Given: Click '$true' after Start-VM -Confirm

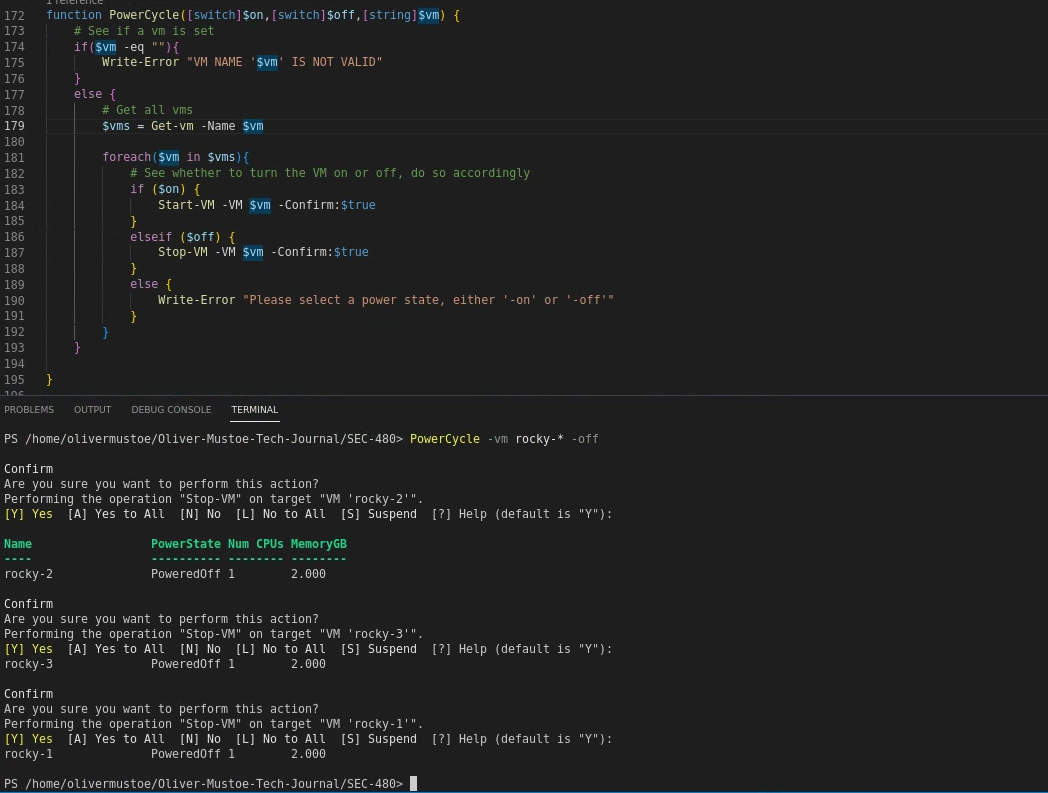Looking at the screenshot, I should tap(358, 205).
